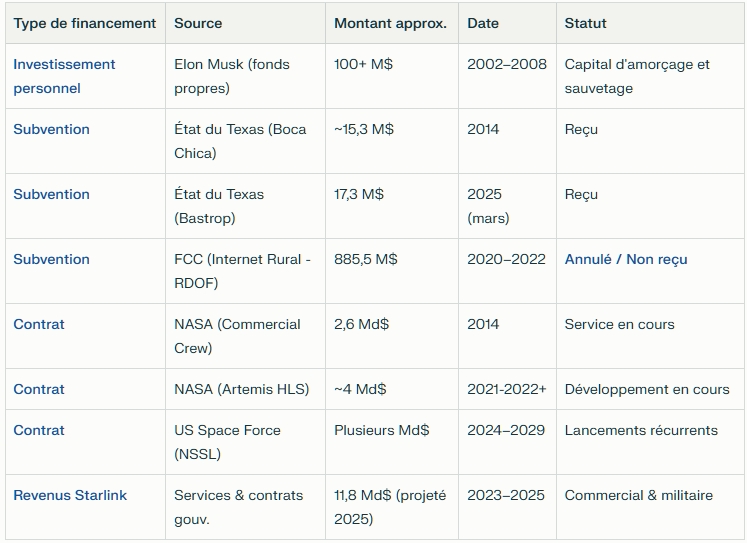Click the Subvention link in the FCC row
Image resolution: width=747 pixels, height=543 pixels.
[x=51, y=259]
